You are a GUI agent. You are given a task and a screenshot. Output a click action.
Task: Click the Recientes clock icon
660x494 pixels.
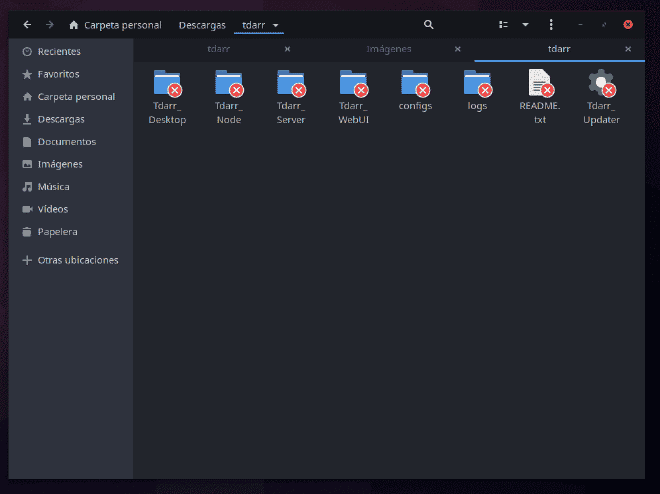27,51
